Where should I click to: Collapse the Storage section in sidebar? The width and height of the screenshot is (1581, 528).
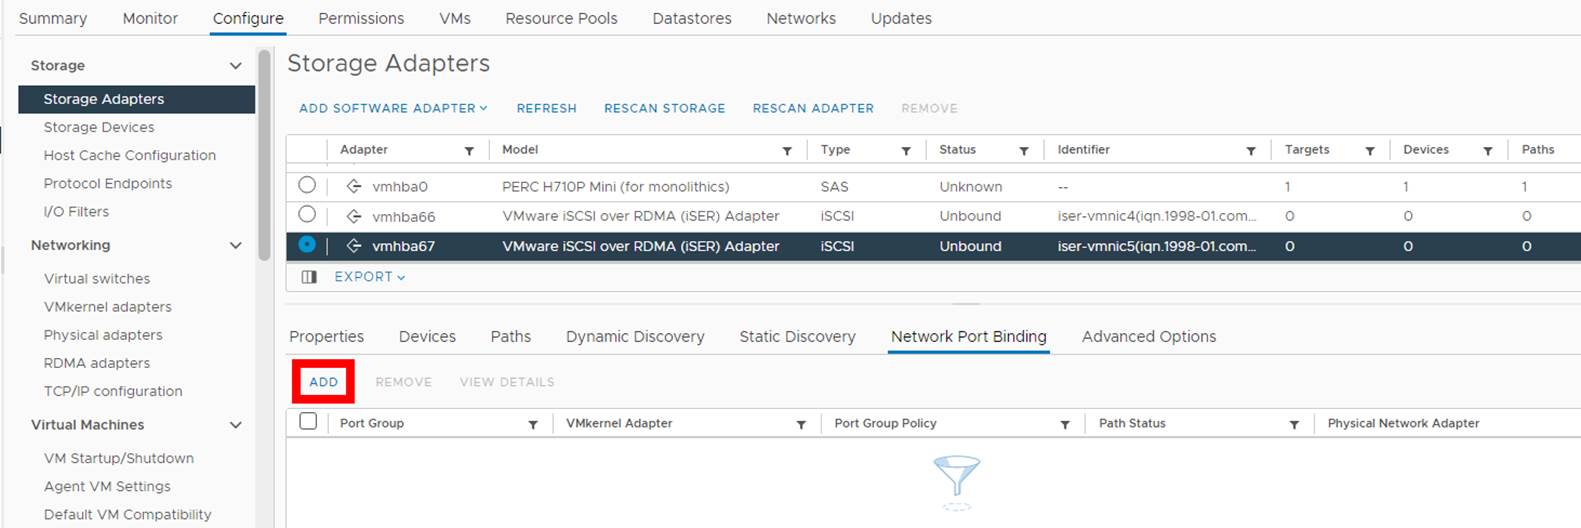click(236, 66)
